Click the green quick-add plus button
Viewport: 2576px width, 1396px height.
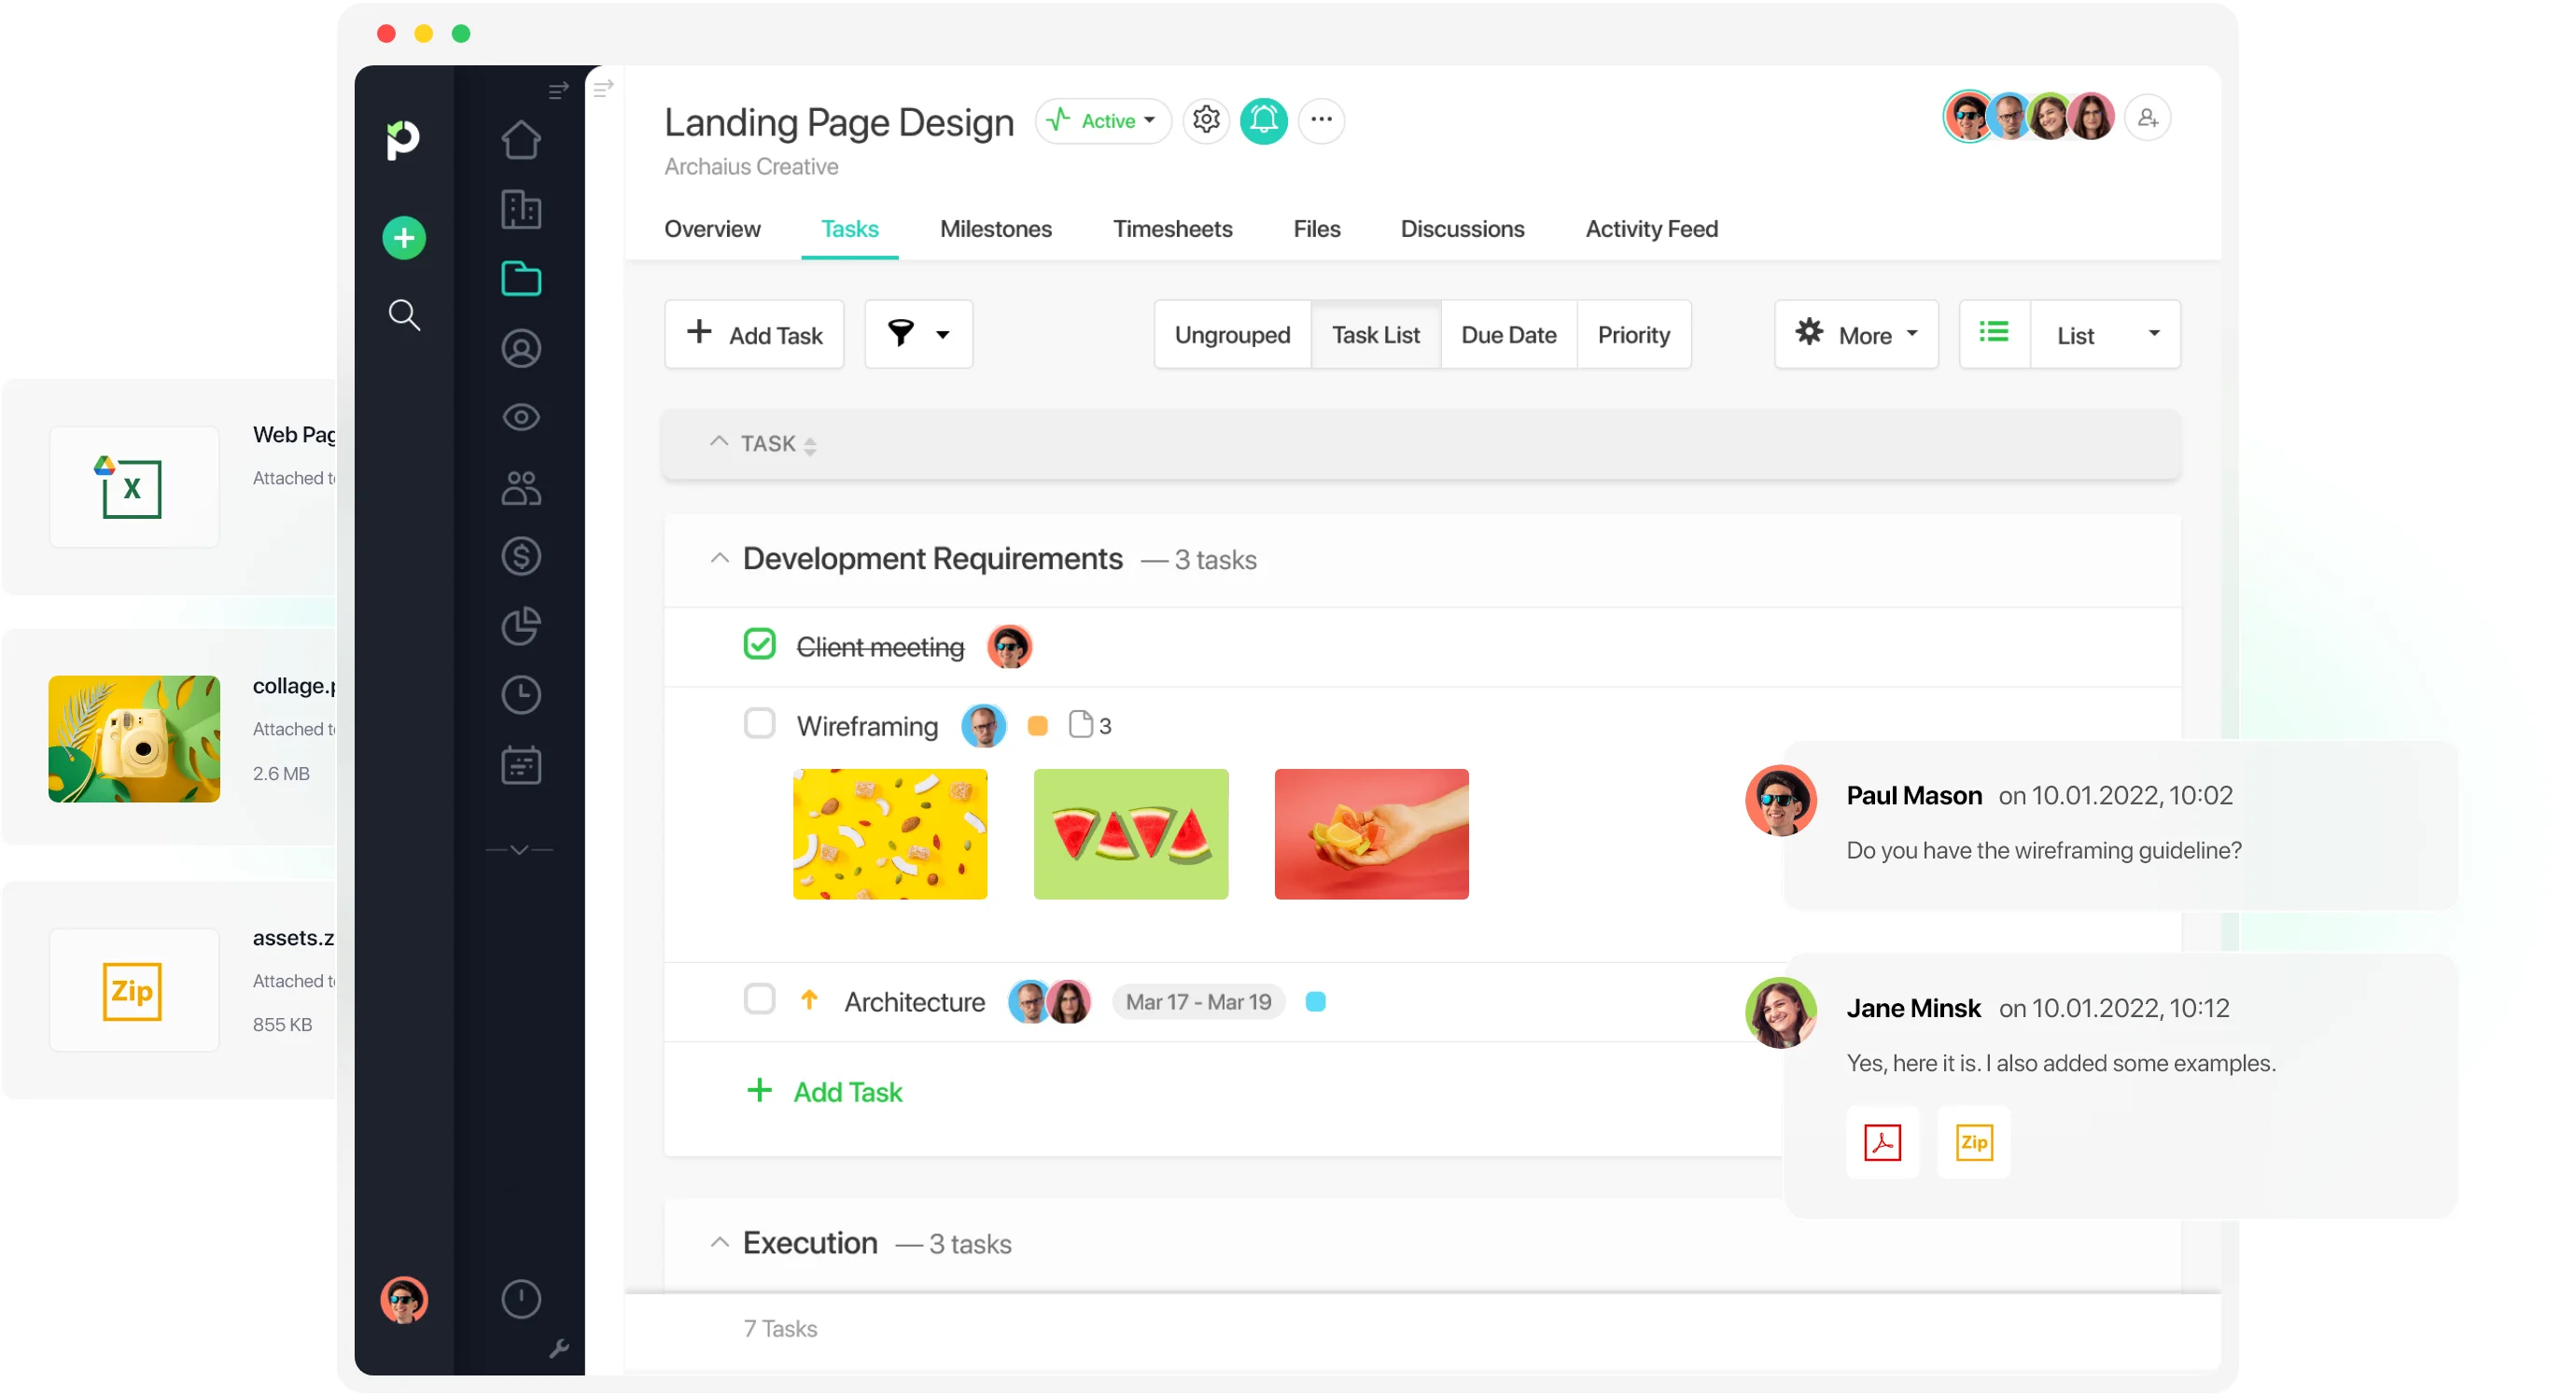[404, 238]
